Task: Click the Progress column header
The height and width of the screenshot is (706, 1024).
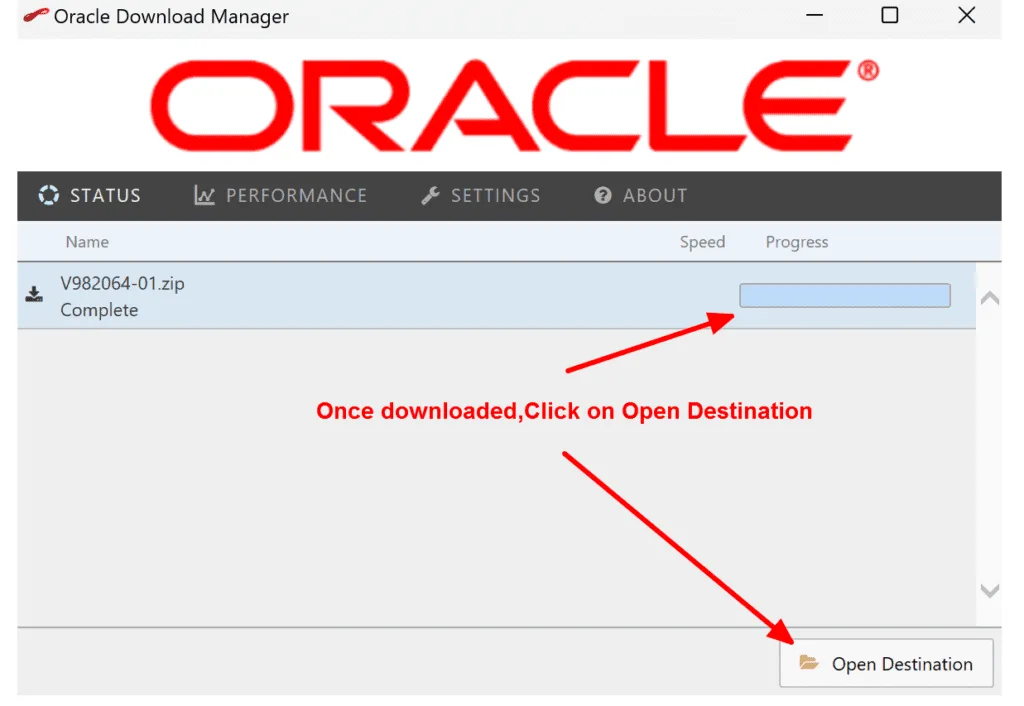Action: (796, 242)
